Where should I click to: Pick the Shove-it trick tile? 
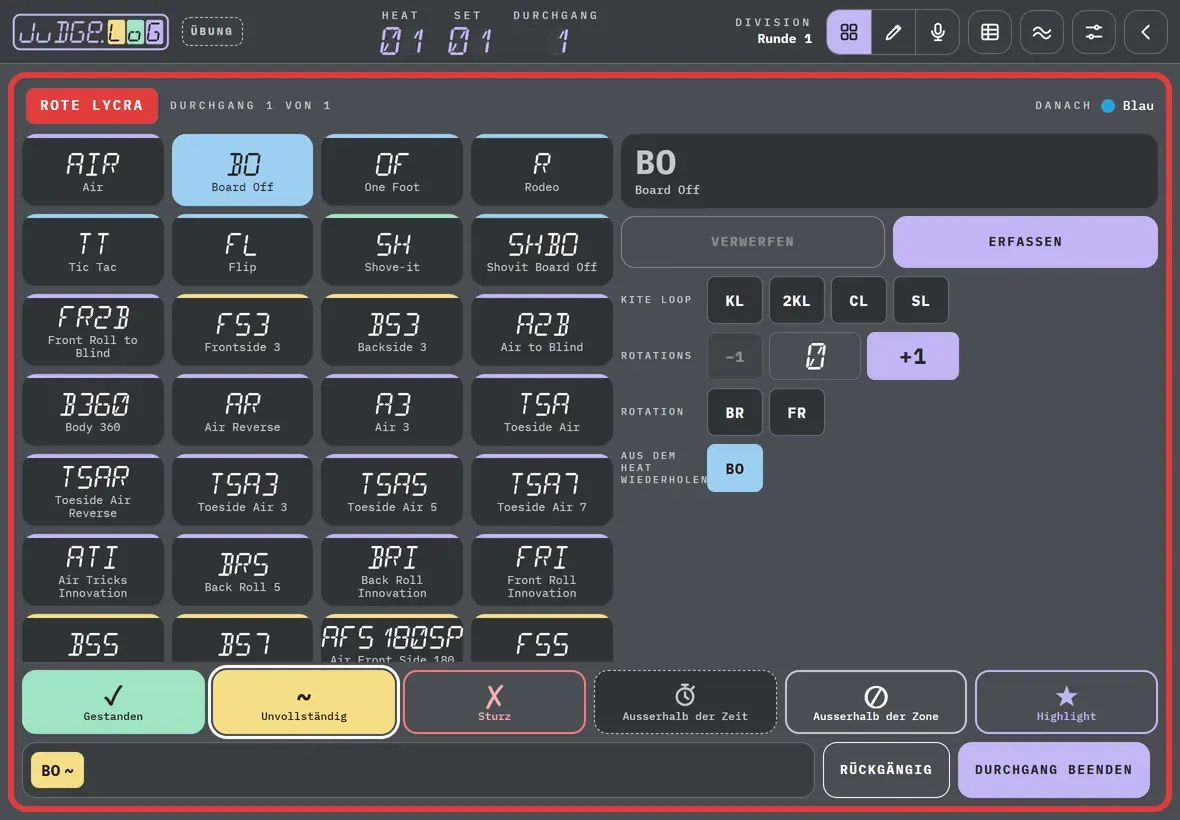click(x=392, y=251)
